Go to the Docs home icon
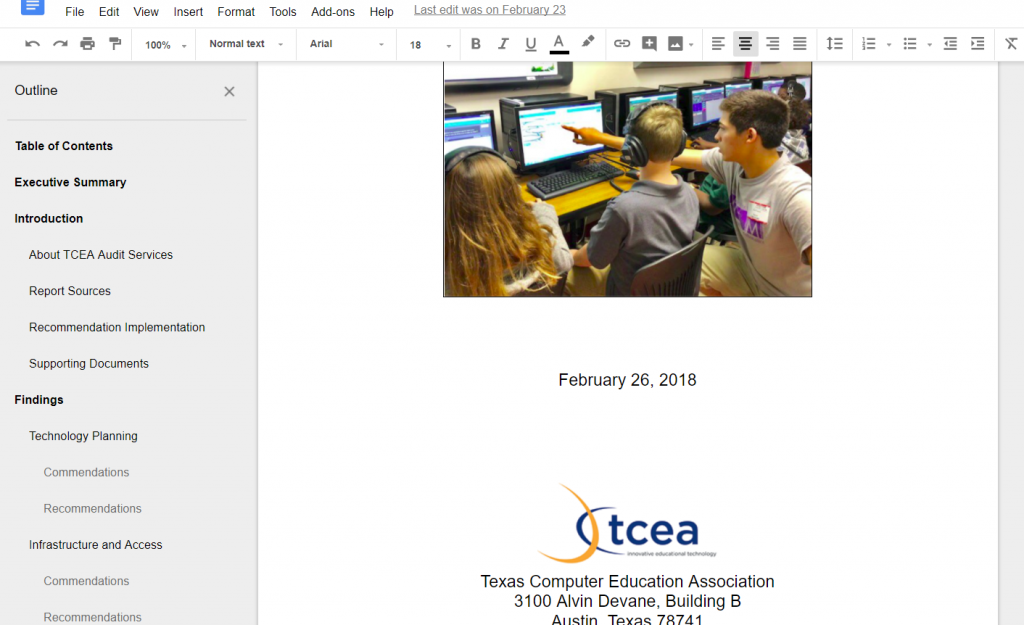This screenshot has width=1024, height=625. pos(33,7)
